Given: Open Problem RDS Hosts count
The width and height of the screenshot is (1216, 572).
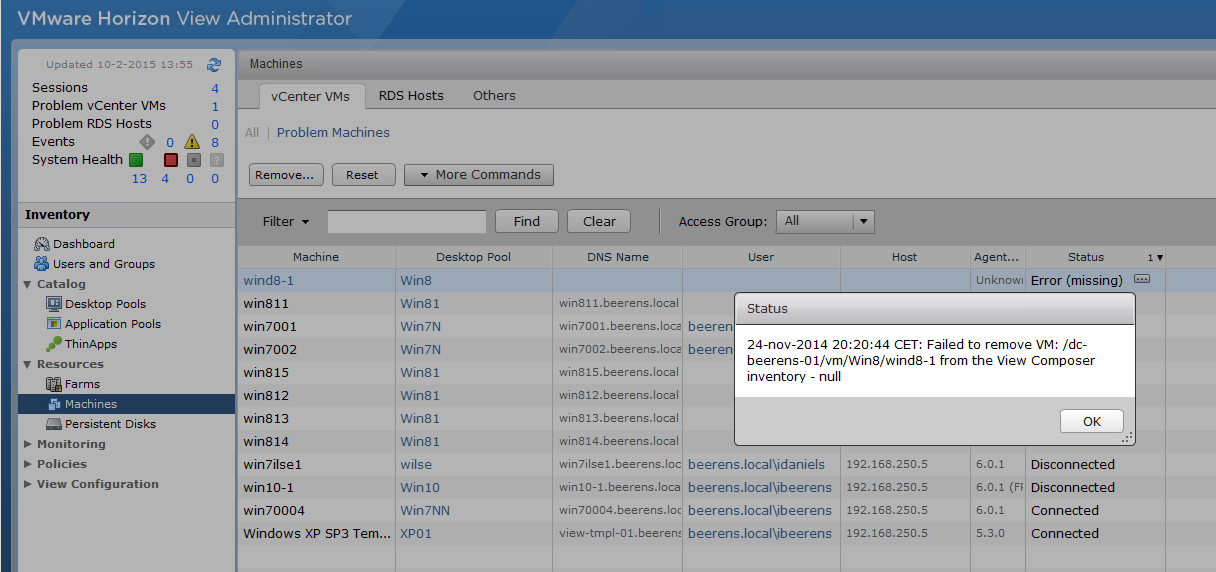Looking at the screenshot, I should click(x=215, y=124).
